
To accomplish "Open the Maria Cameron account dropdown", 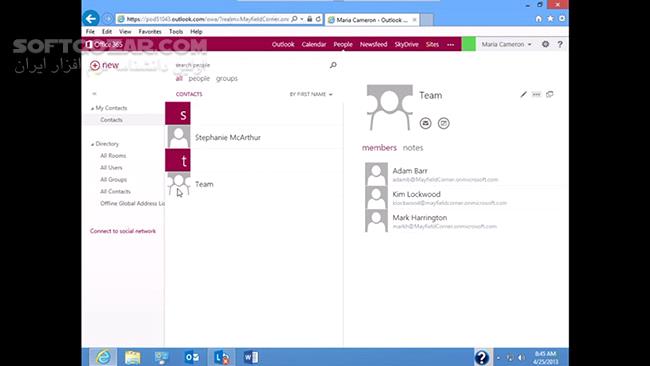I will [506, 44].
